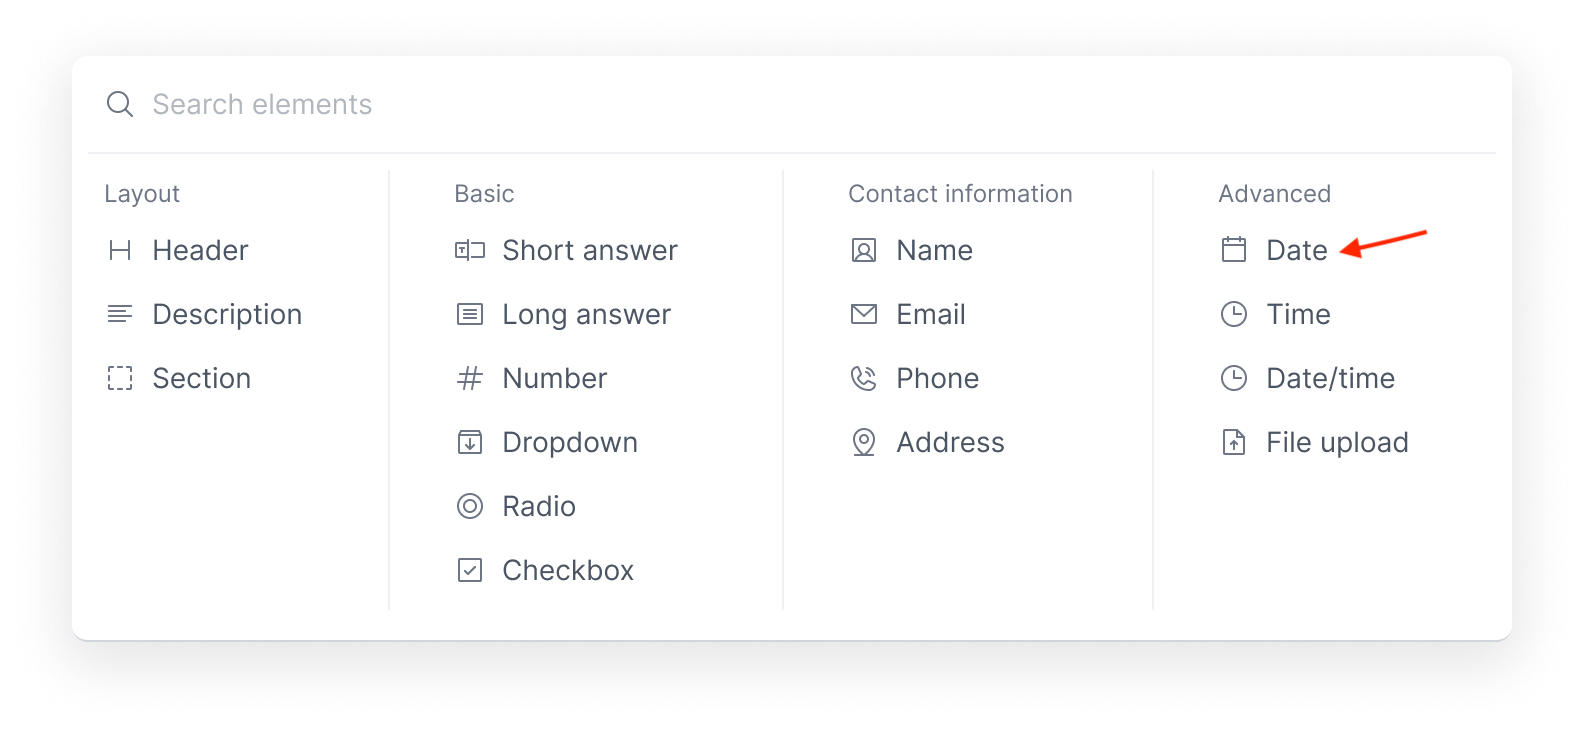This screenshot has height=730, width=1584.
Task: Add a Long answer element
Action: (x=586, y=314)
